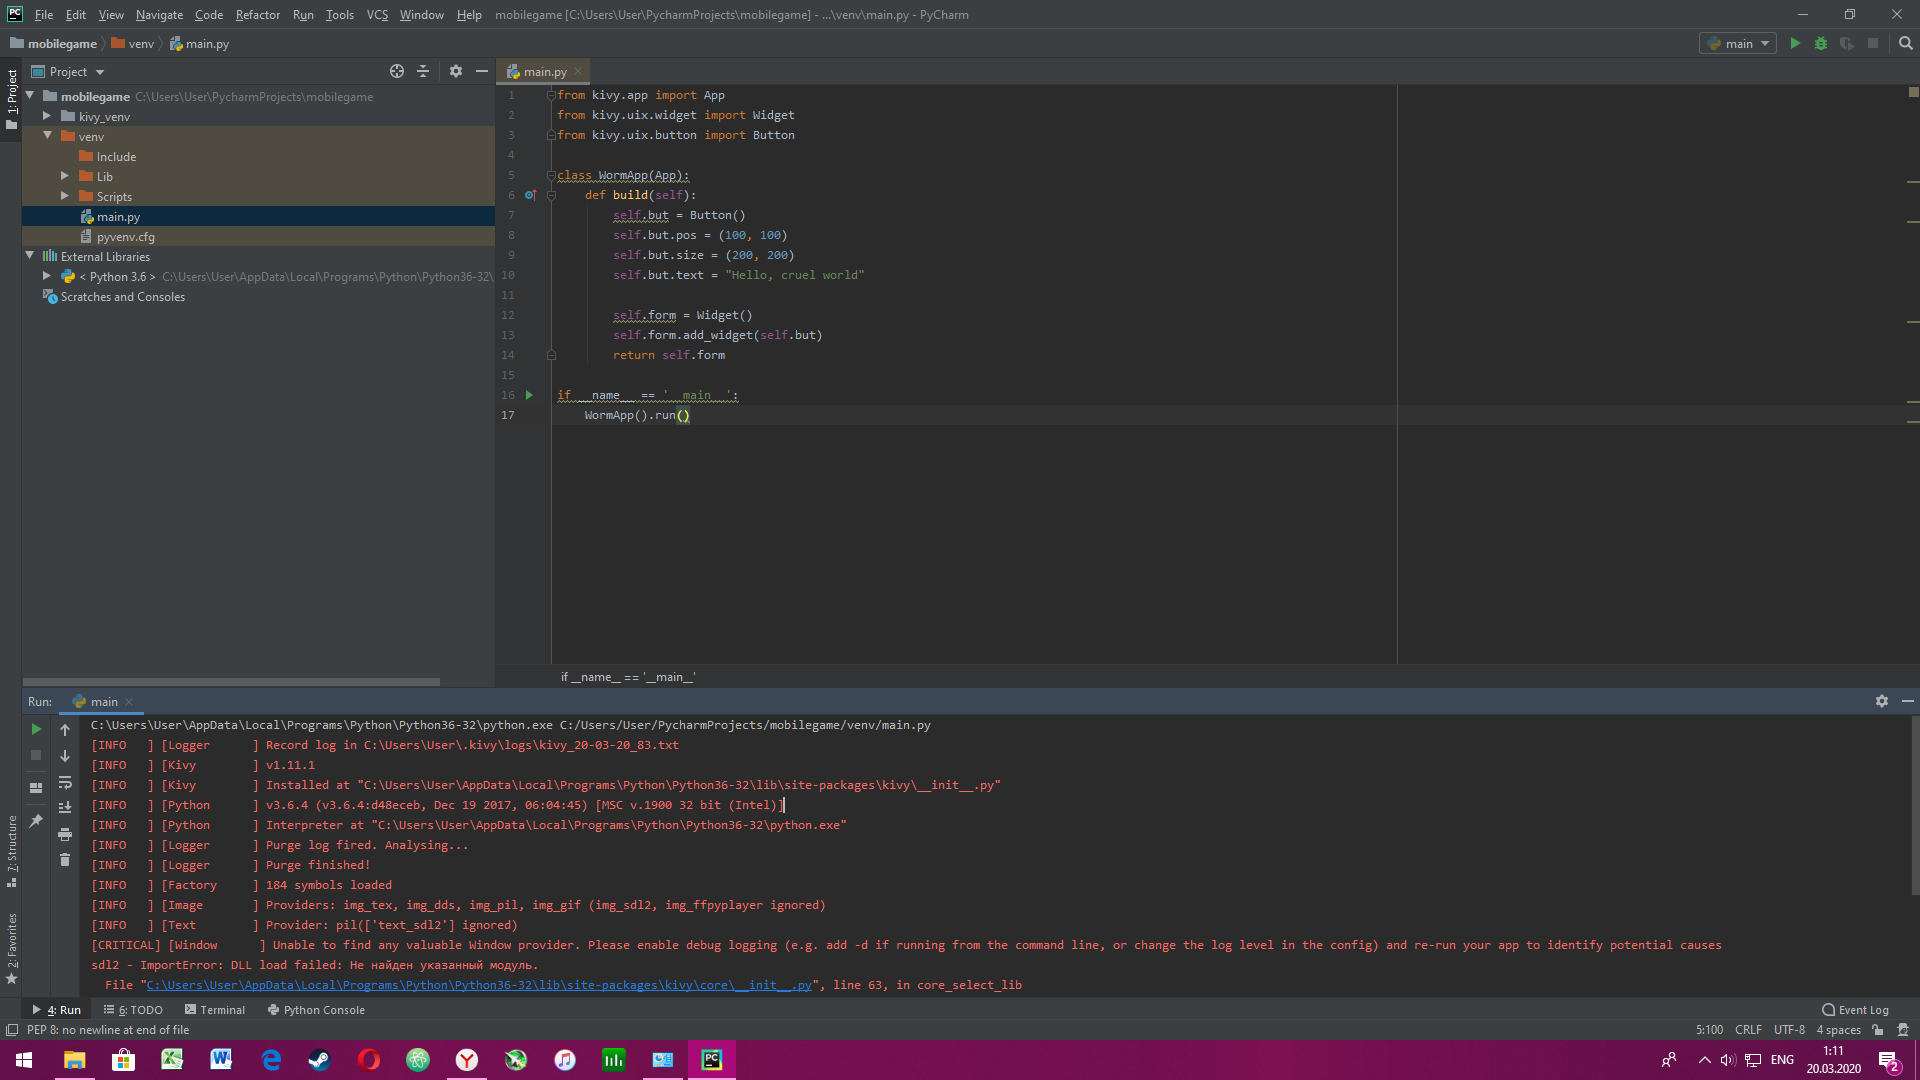
Task: Click the down-arrow stack frame icon in Run
Action: pos(65,756)
